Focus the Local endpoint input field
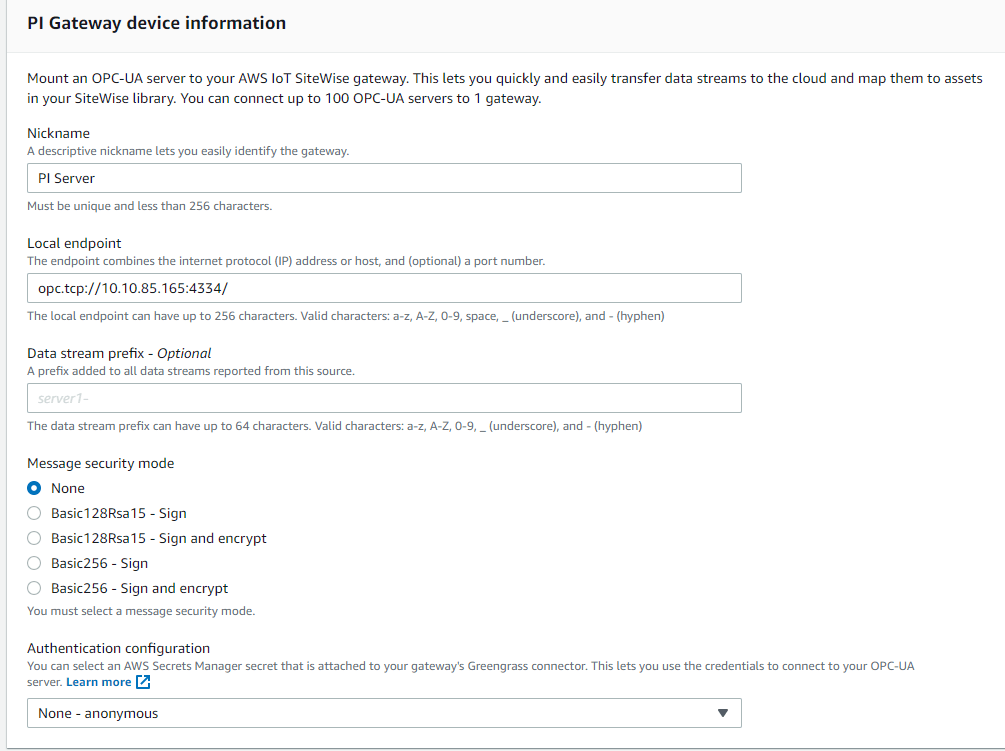 (x=384, y=288)
